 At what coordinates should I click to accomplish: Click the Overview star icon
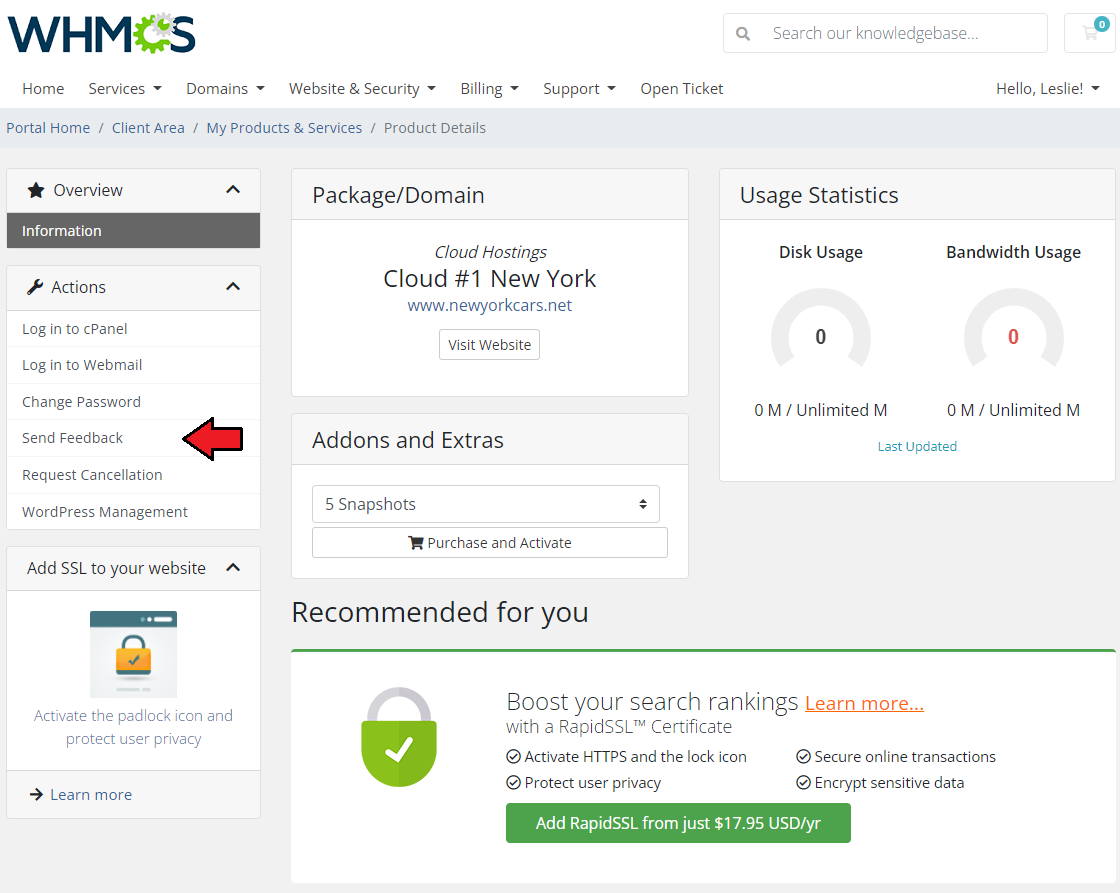coord(36,190)
